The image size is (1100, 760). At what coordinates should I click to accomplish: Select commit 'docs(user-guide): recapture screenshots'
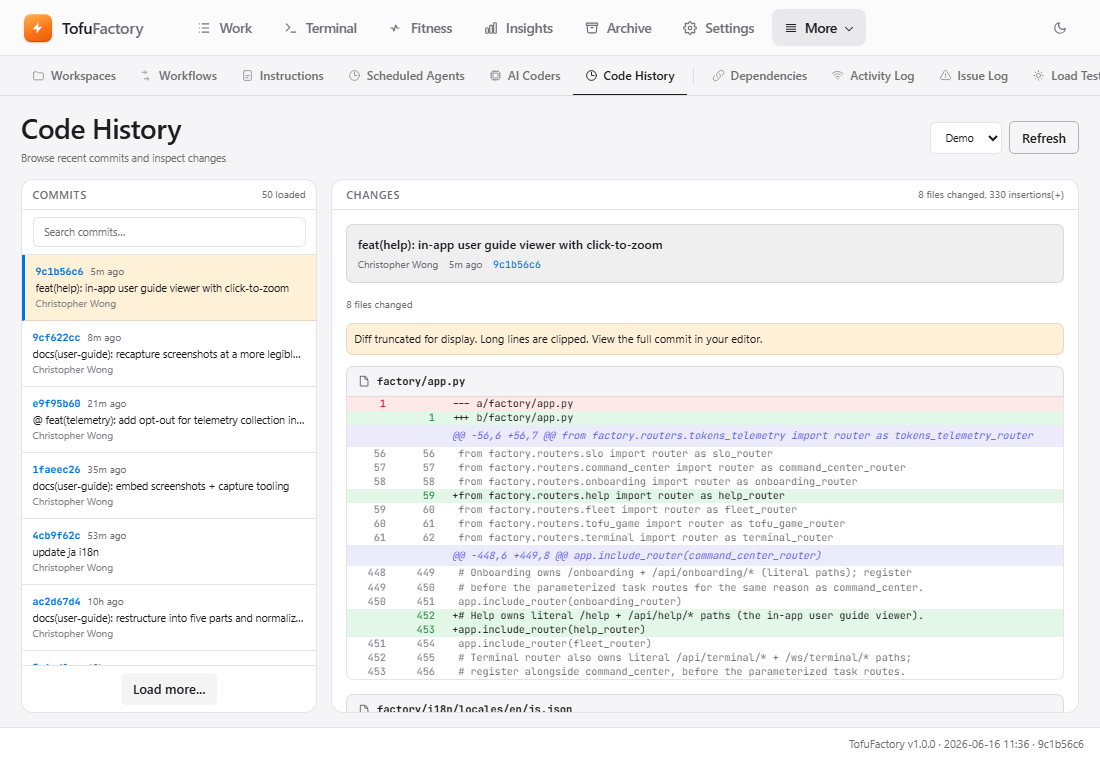coord(169,354)
